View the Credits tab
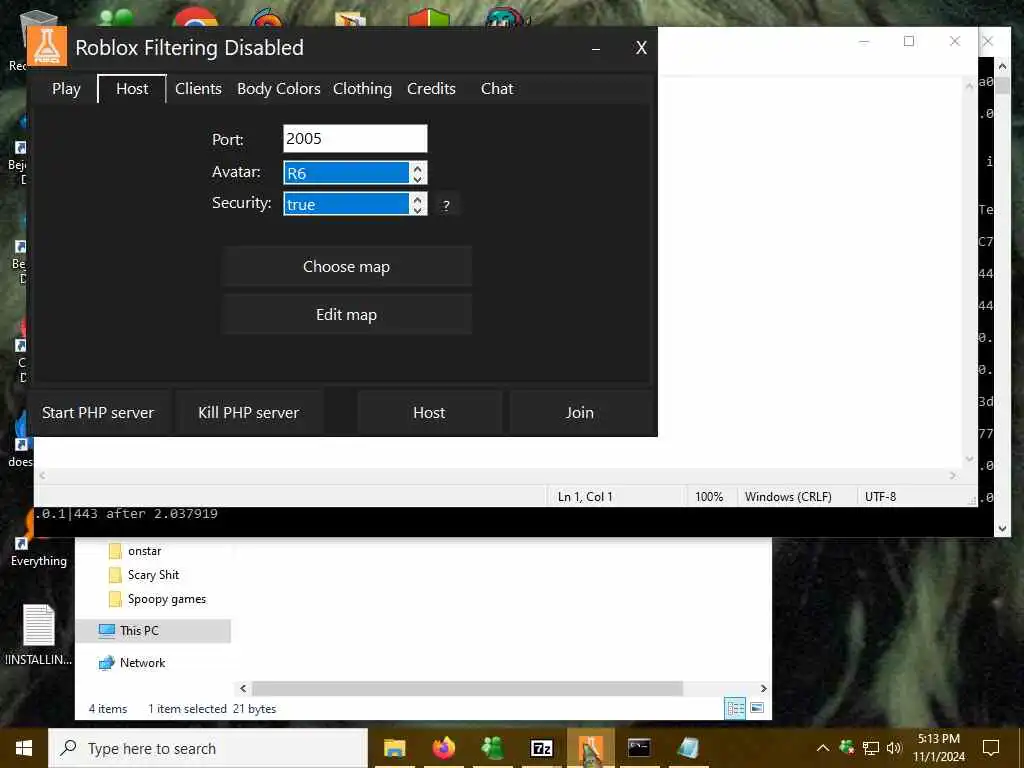This screenshot has height=768, width=1024. point(431,89)
